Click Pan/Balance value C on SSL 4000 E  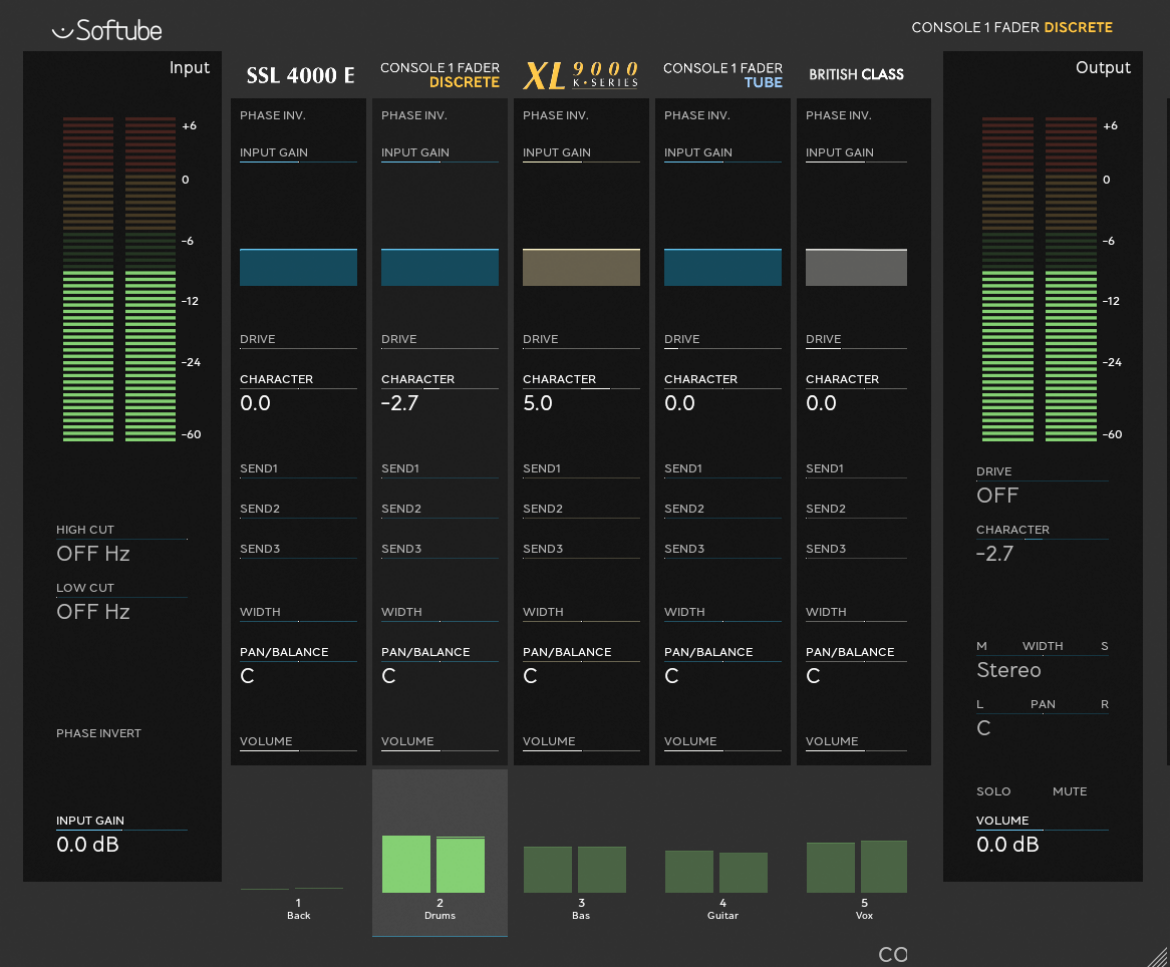coord(247,676)
